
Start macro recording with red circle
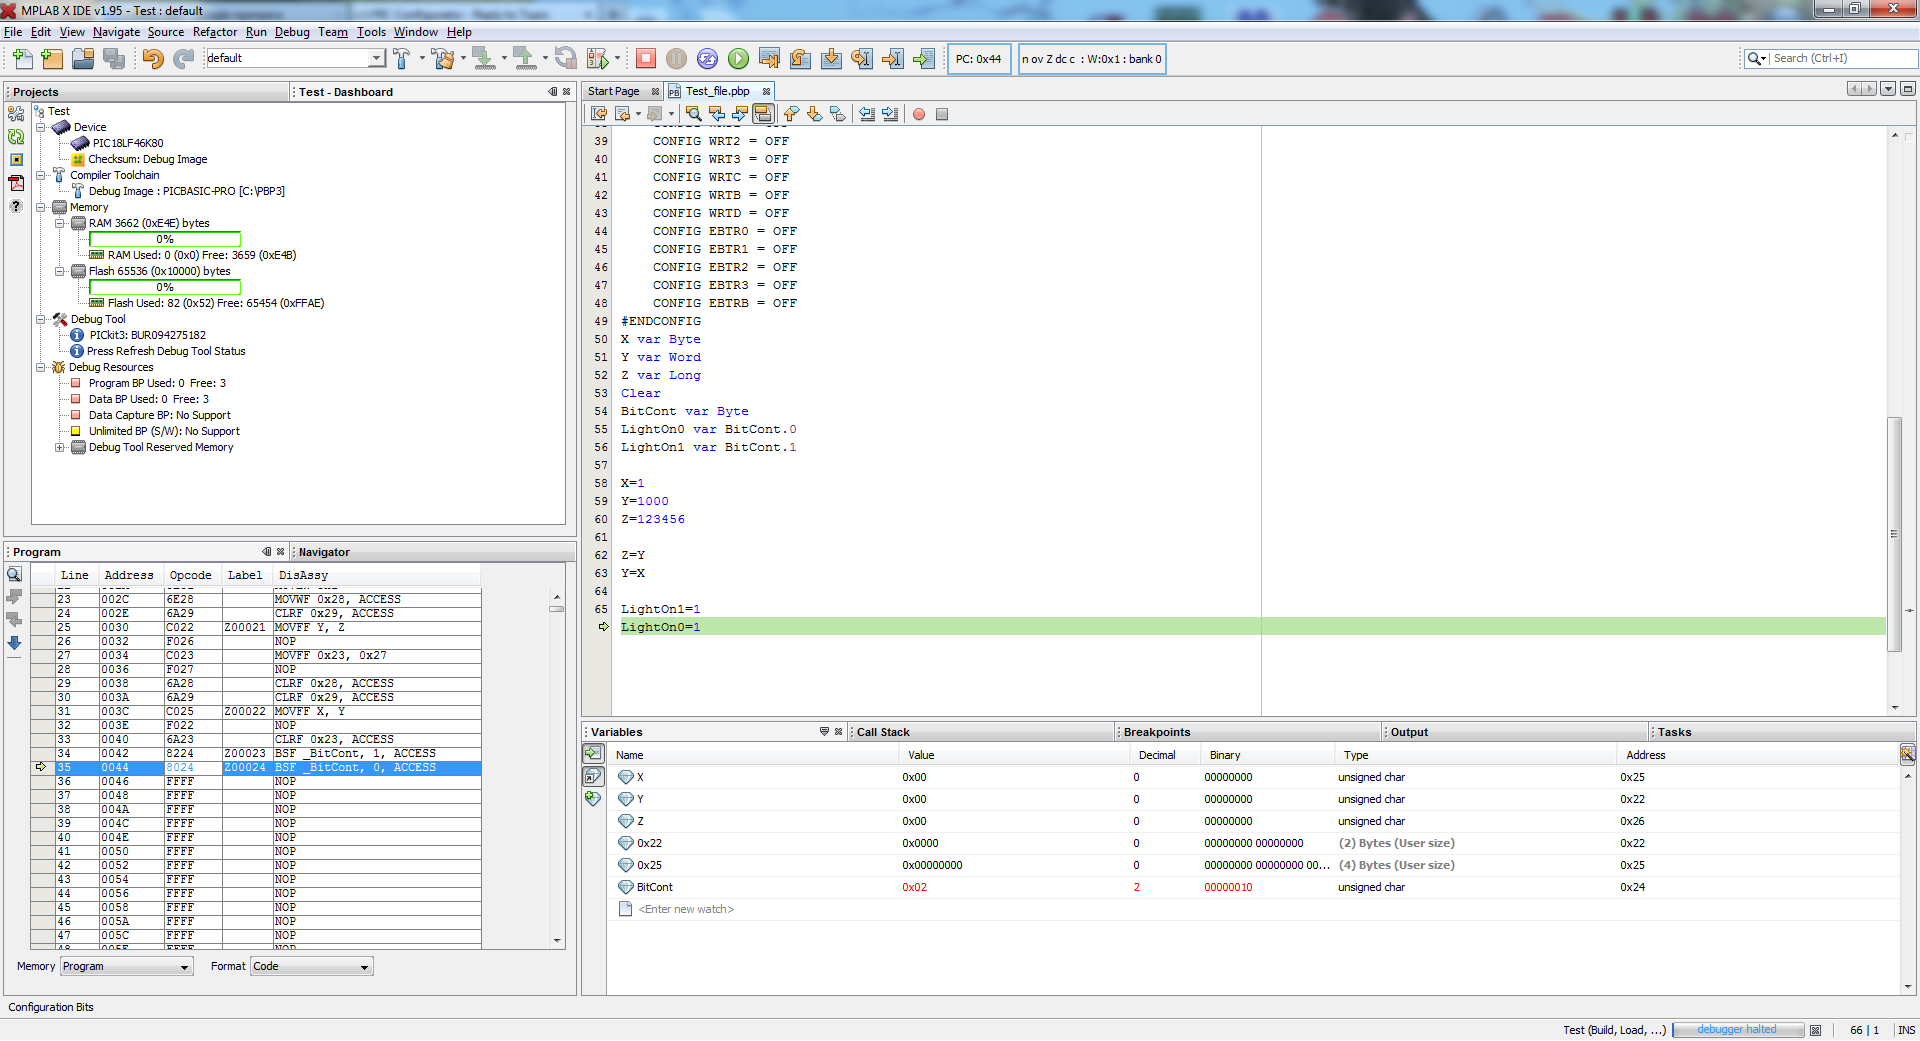point(918,114)
